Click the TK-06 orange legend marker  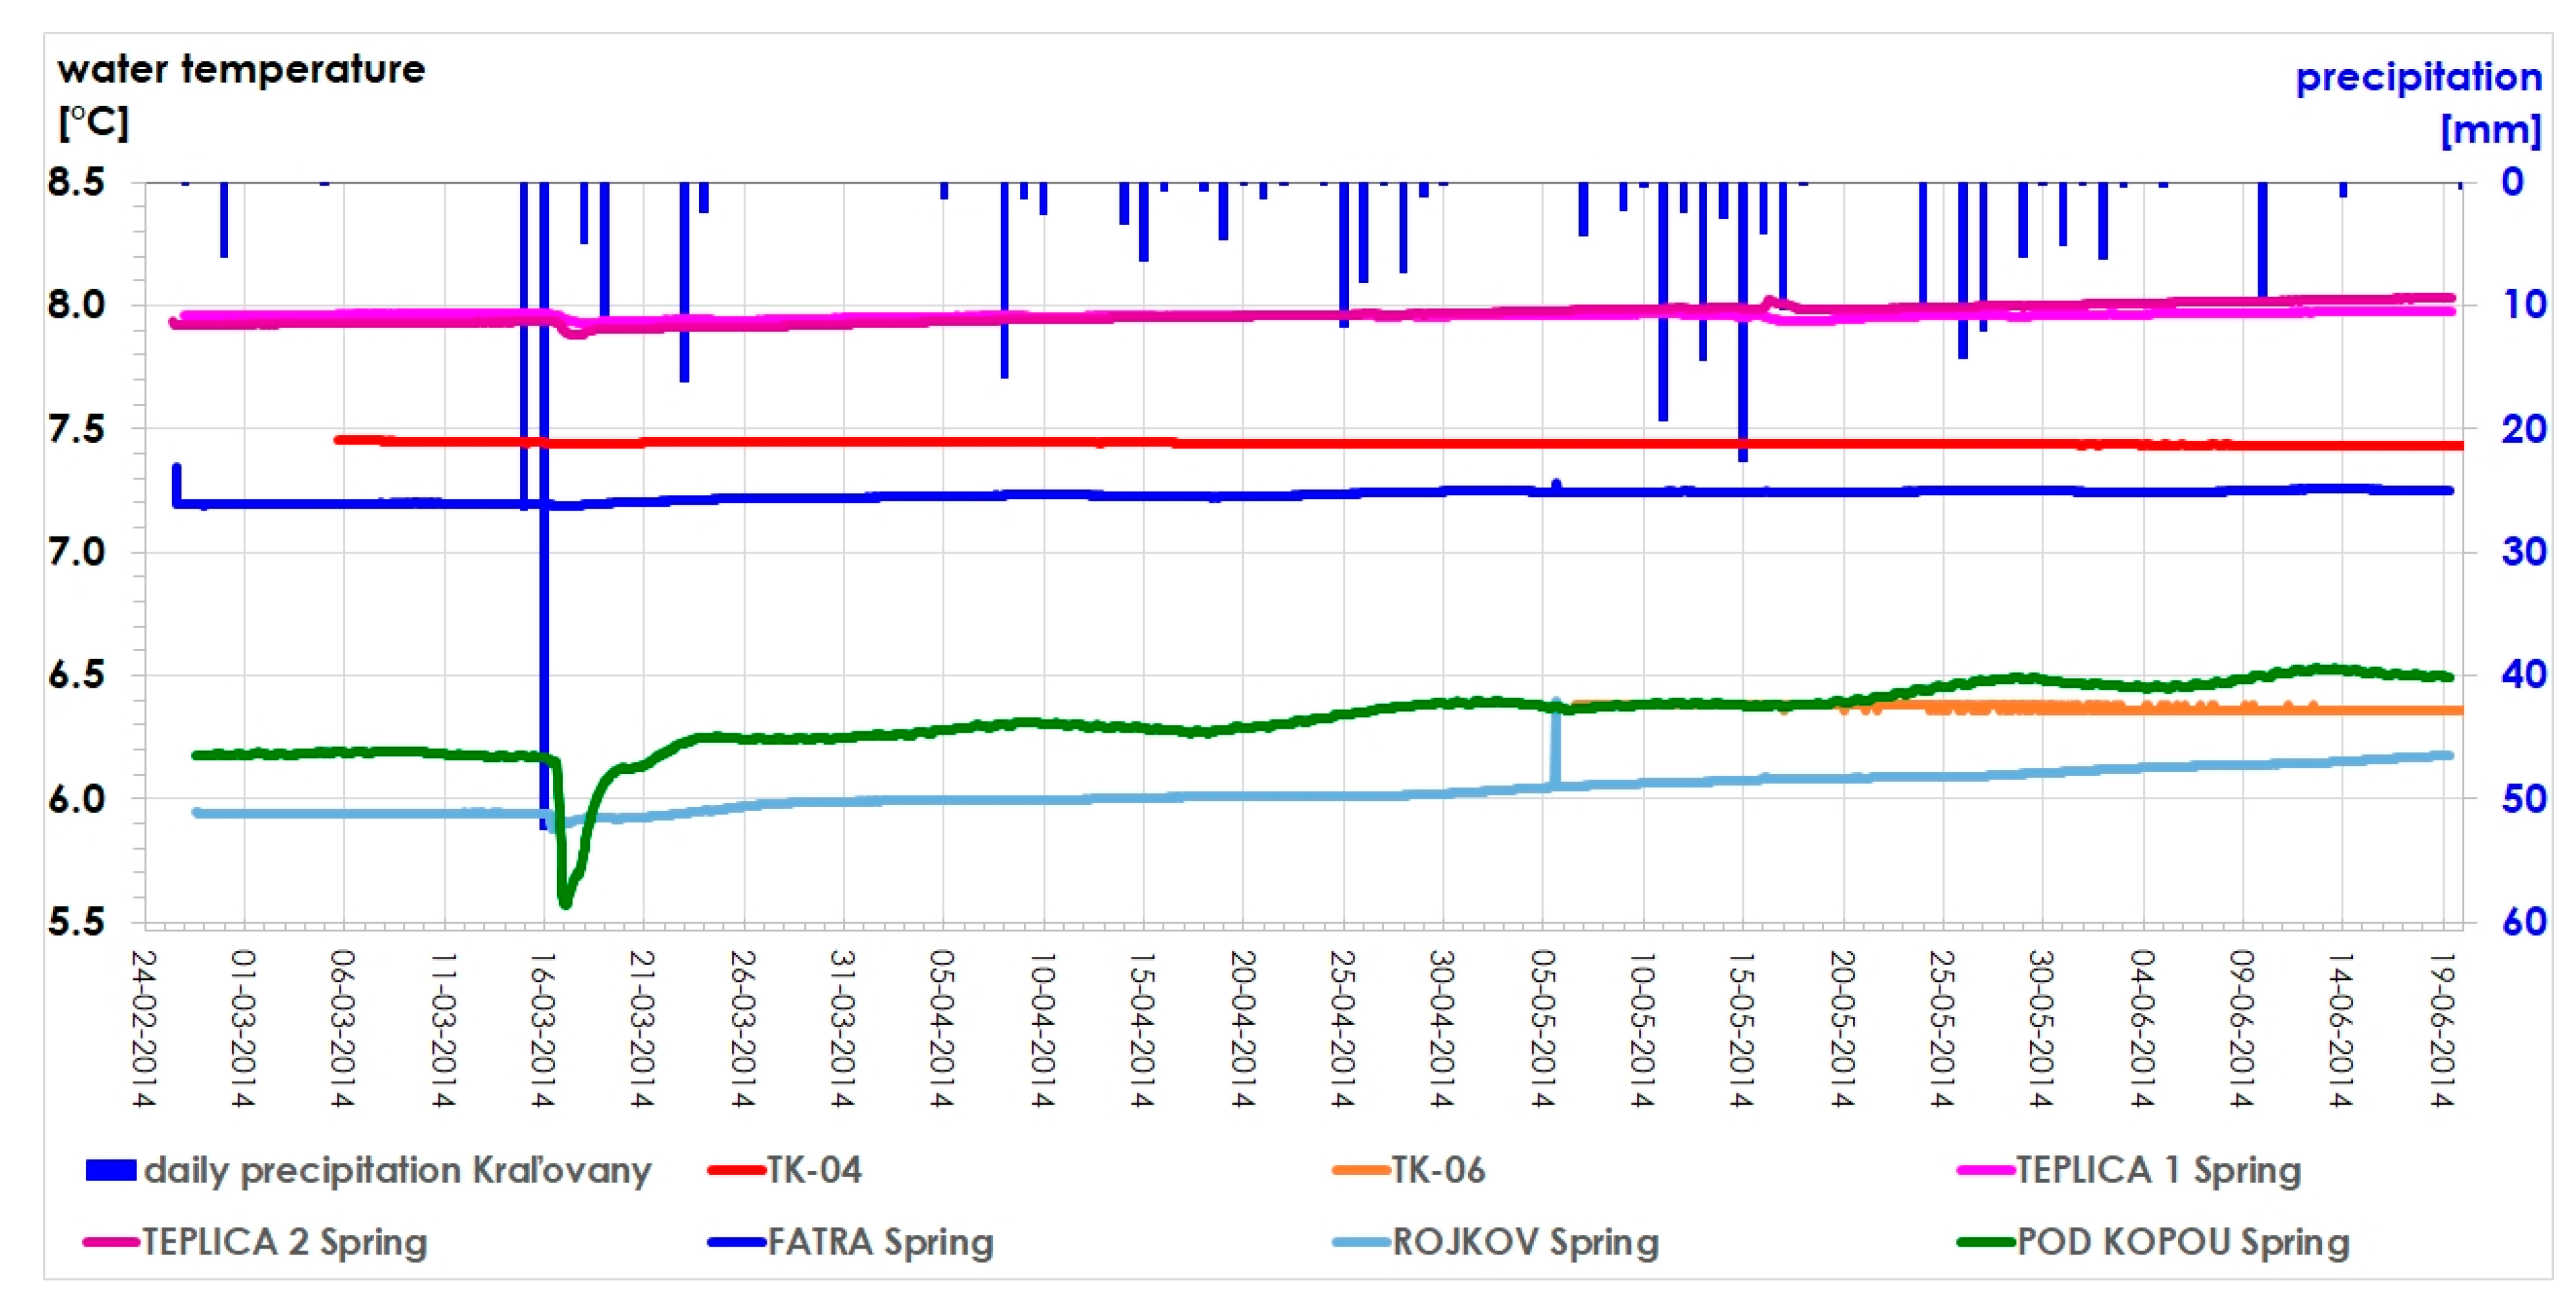click(x=1361, y=1170)
